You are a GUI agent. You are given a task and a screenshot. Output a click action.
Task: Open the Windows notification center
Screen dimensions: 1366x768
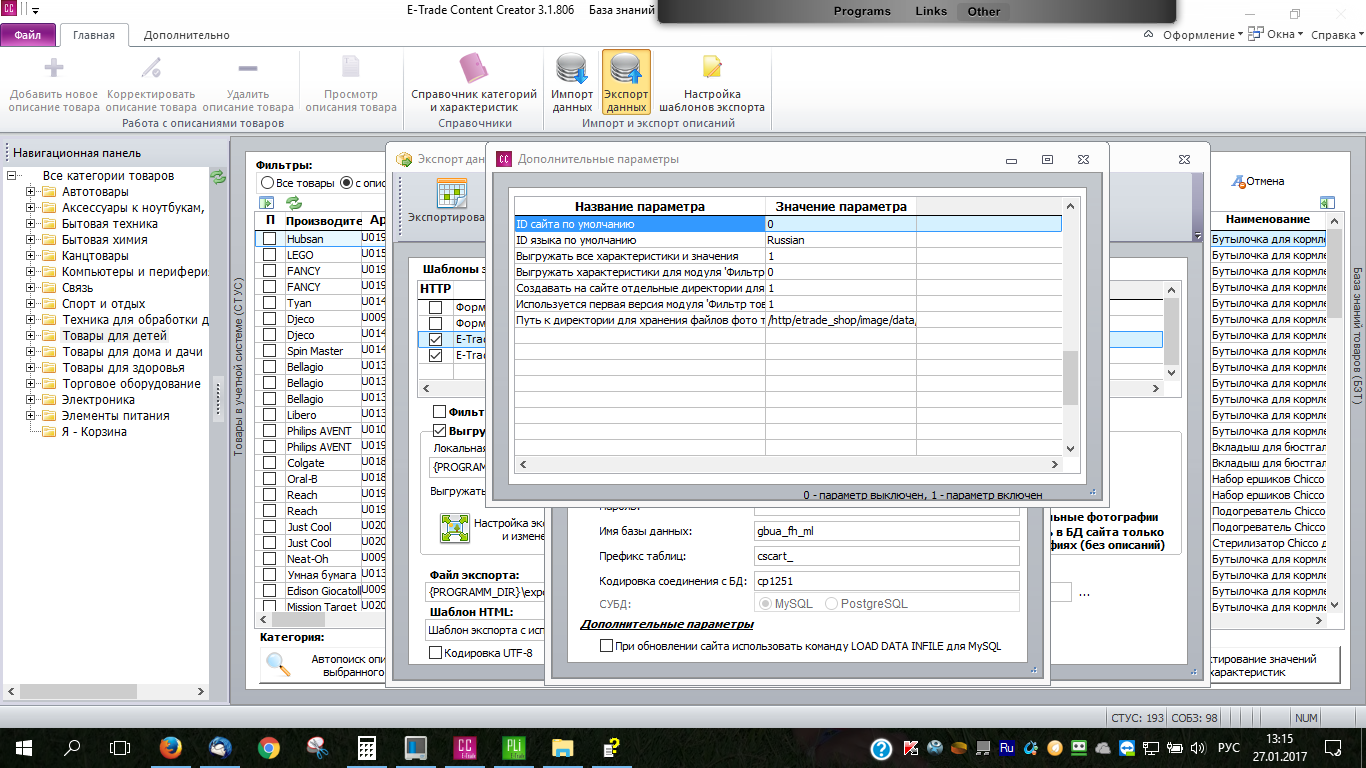(1333, 748)
